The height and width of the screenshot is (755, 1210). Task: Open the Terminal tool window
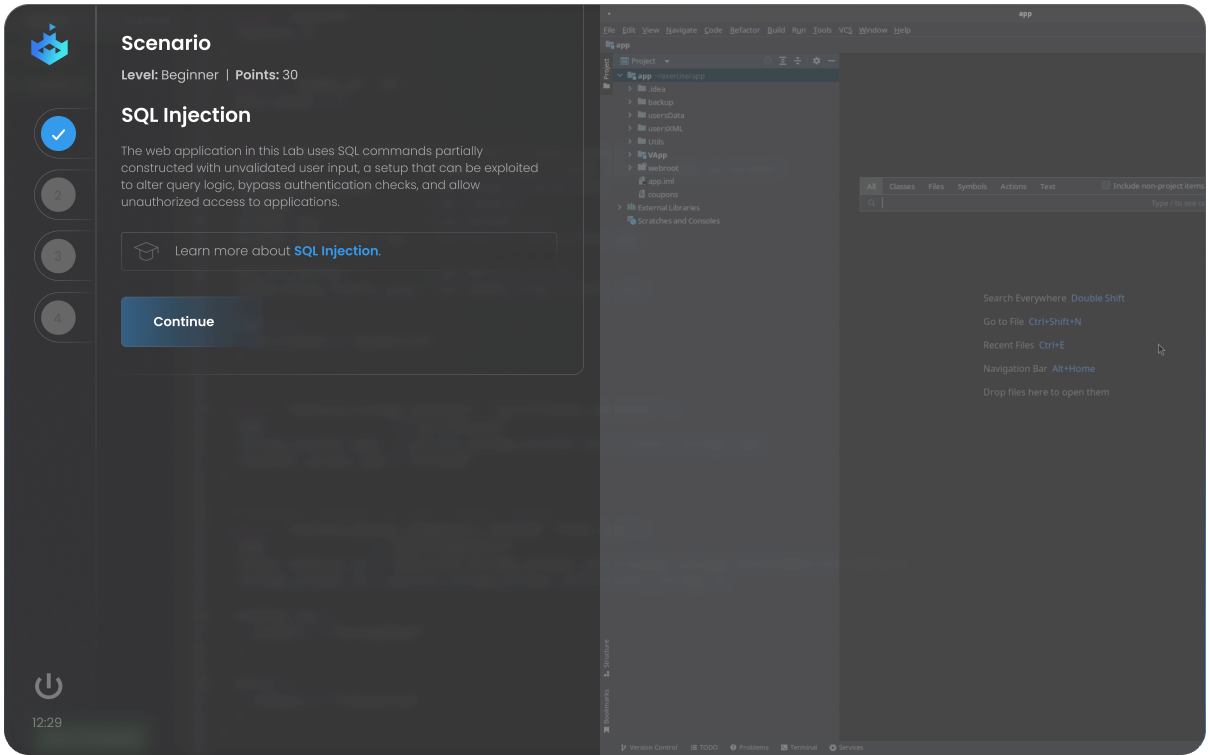(x=799, y=747)
